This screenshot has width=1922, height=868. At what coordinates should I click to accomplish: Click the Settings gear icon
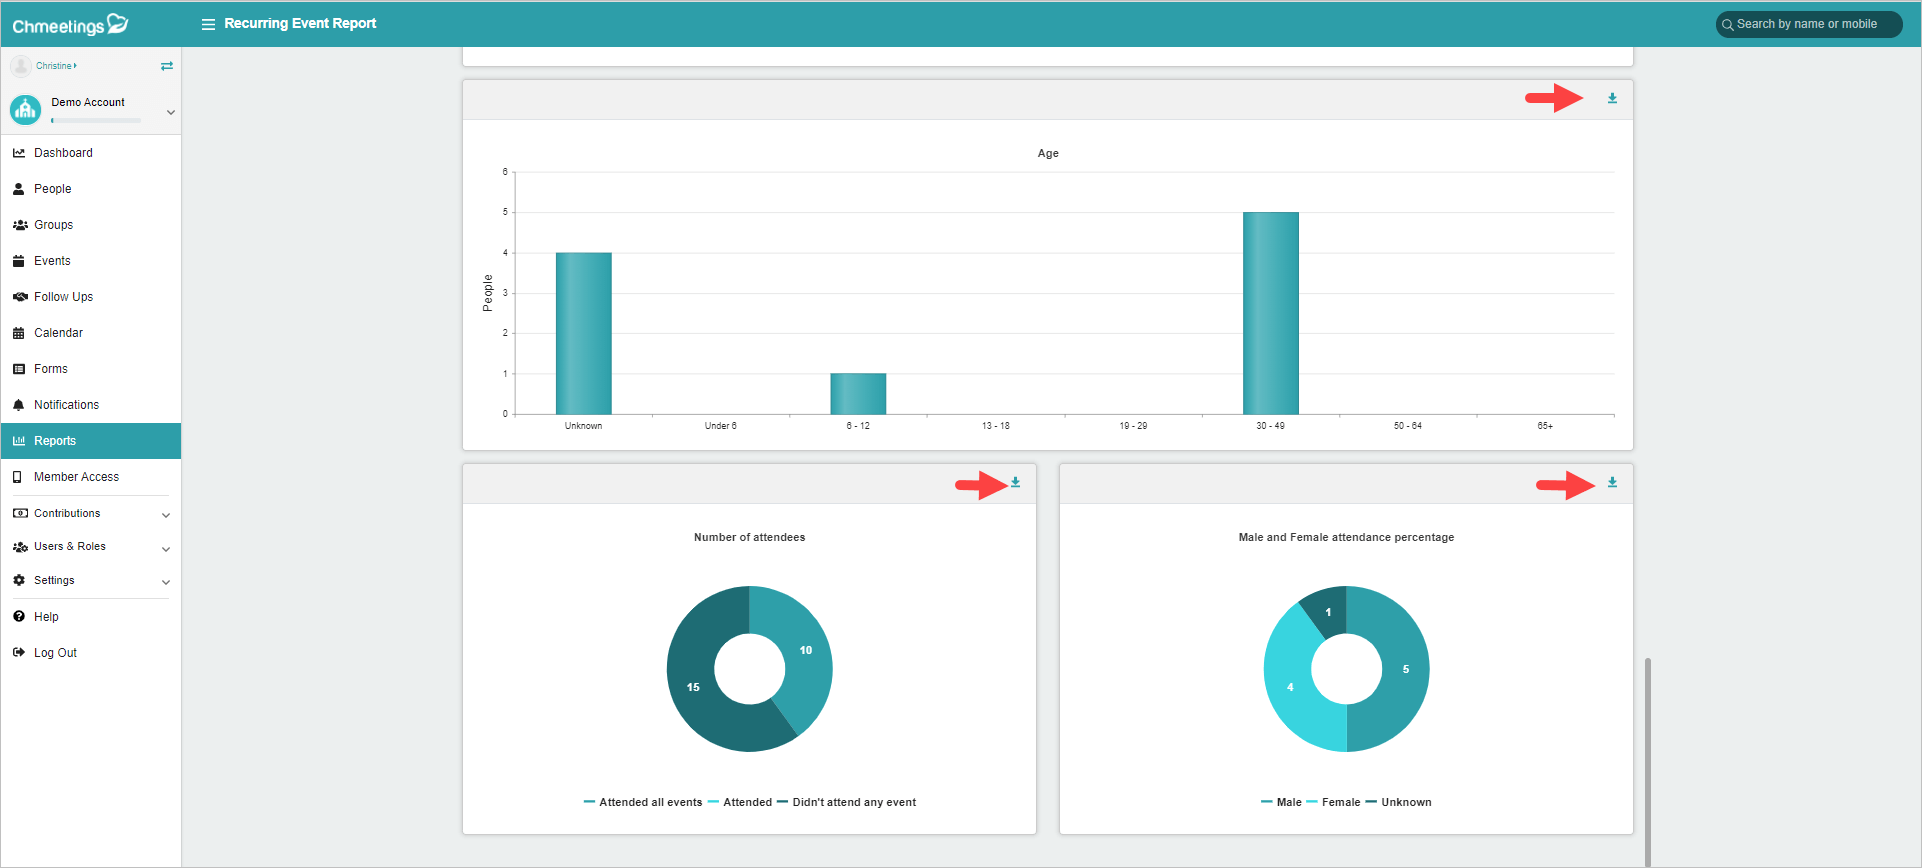point(19,580)
